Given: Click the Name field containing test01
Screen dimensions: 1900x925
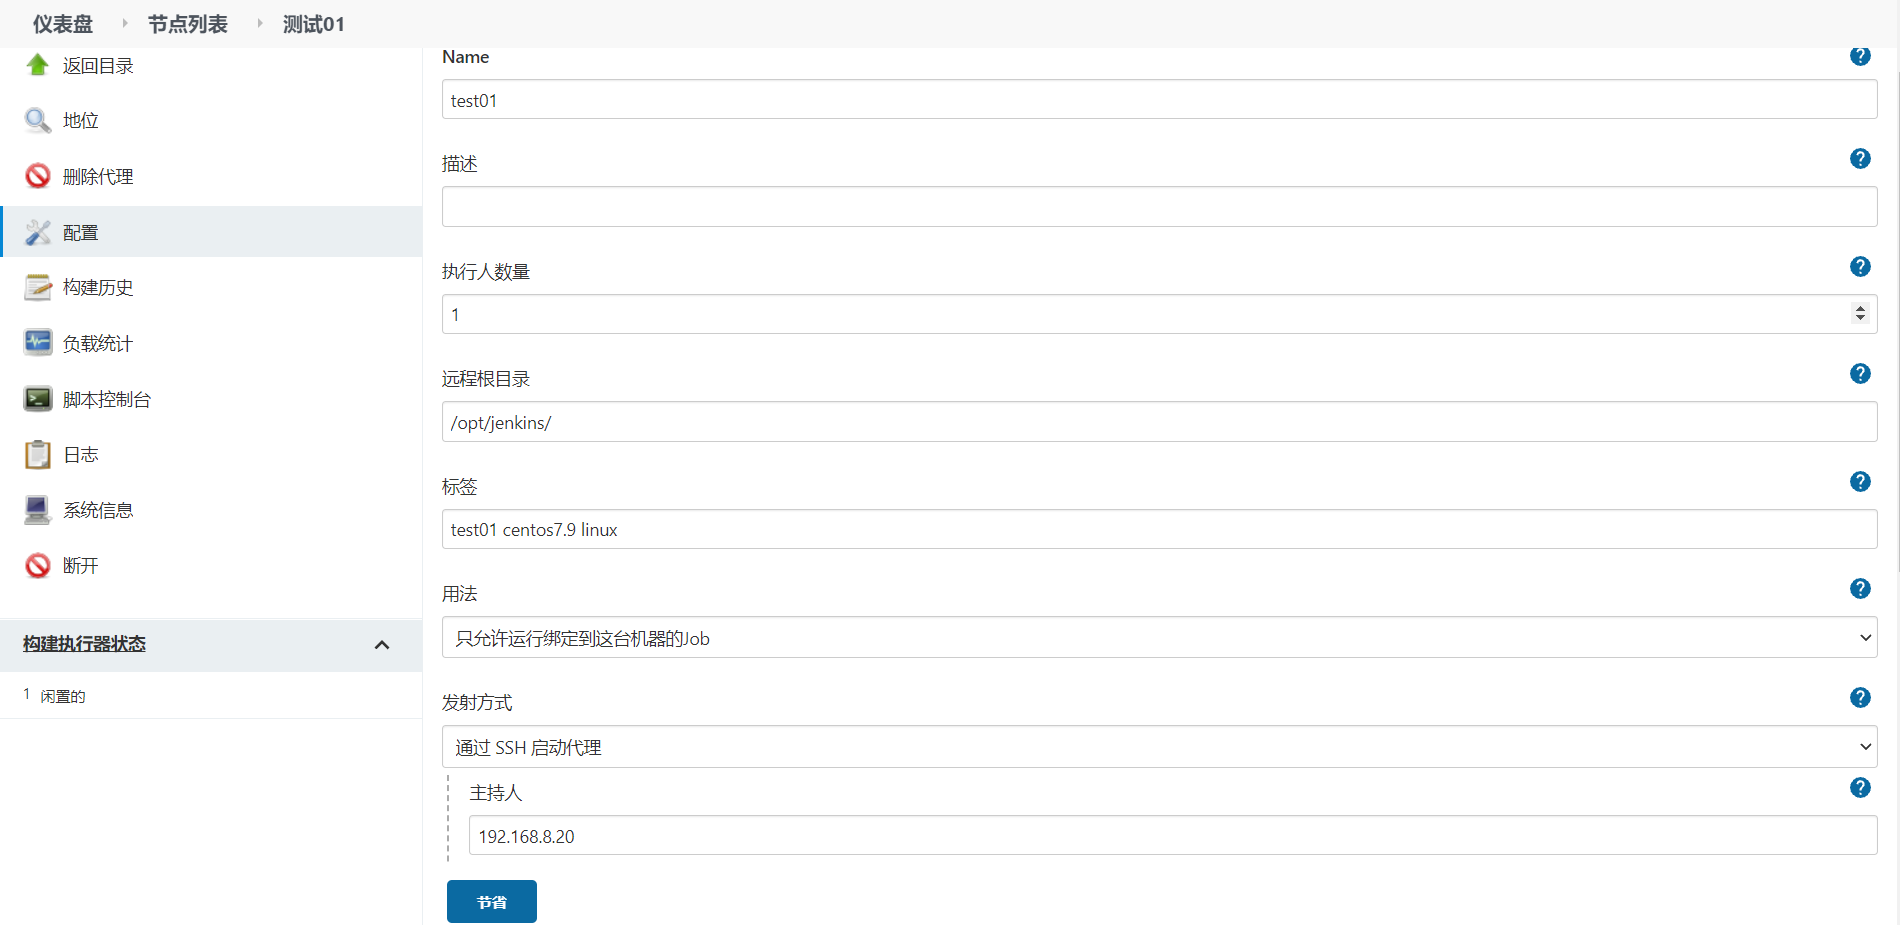Looking at the screenshot, I should [x=1159, y=100].
